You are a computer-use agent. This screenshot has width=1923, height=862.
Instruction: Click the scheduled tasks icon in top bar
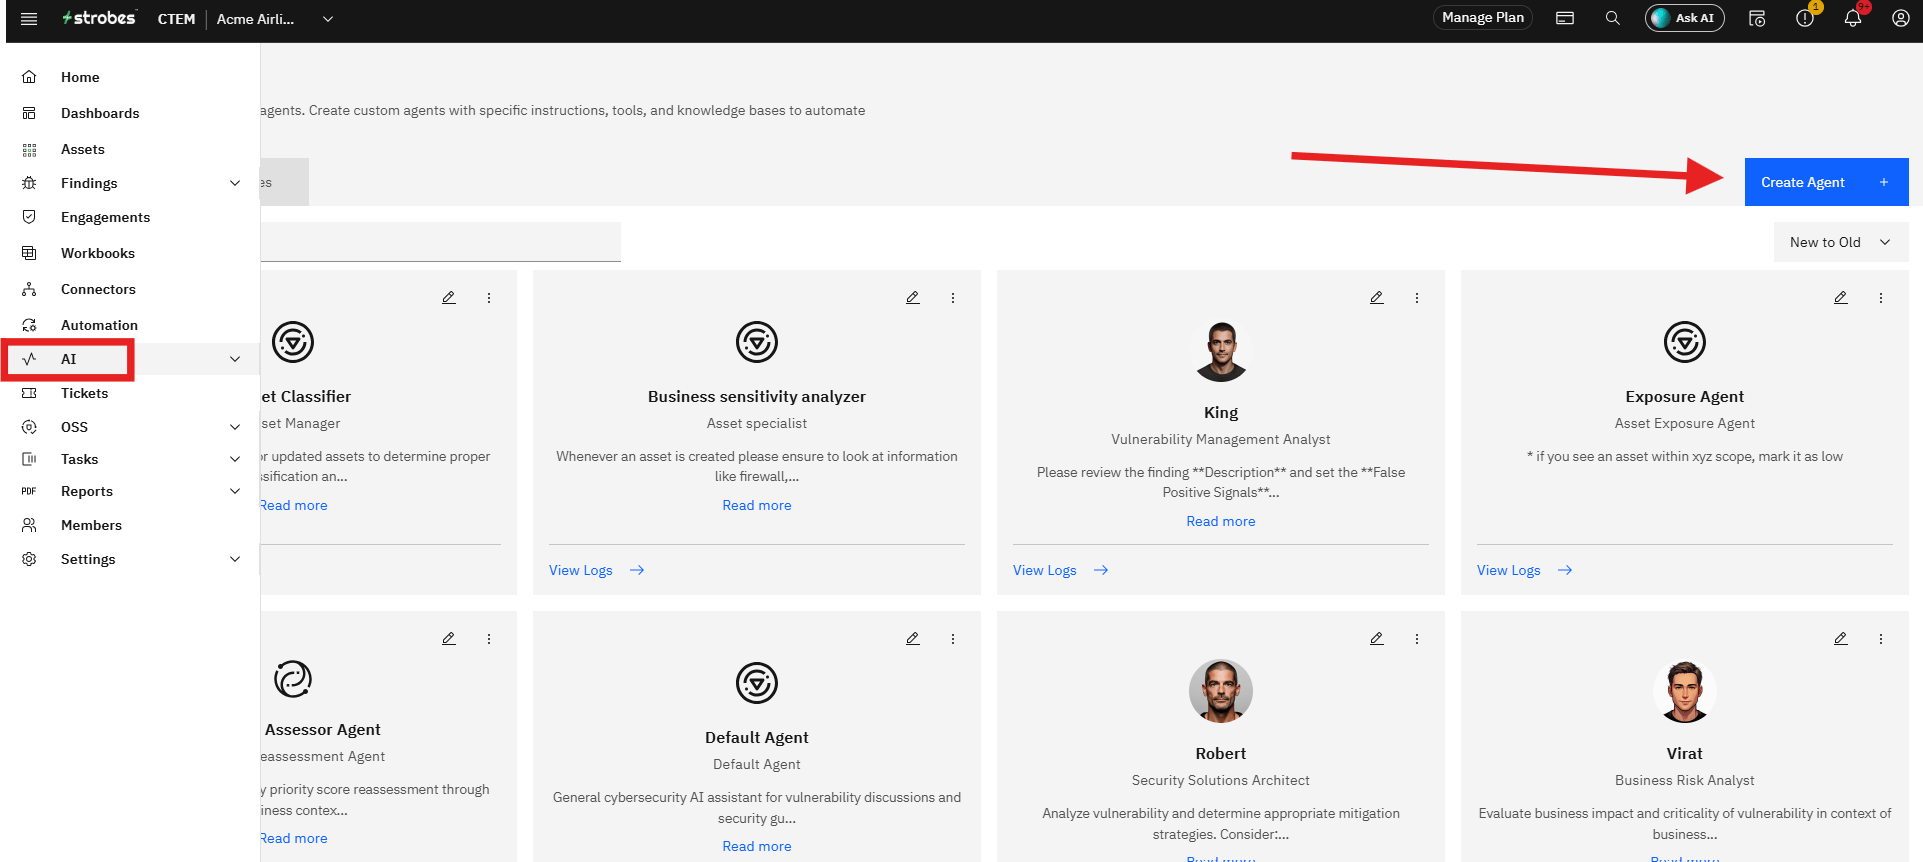coord(1757,18)
